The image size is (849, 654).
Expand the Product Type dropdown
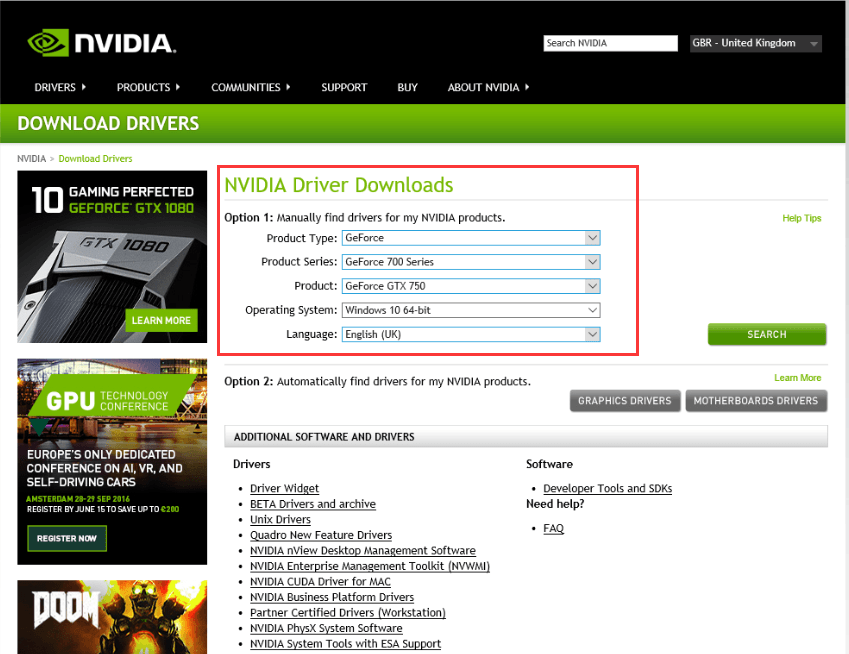click(471, 238)
